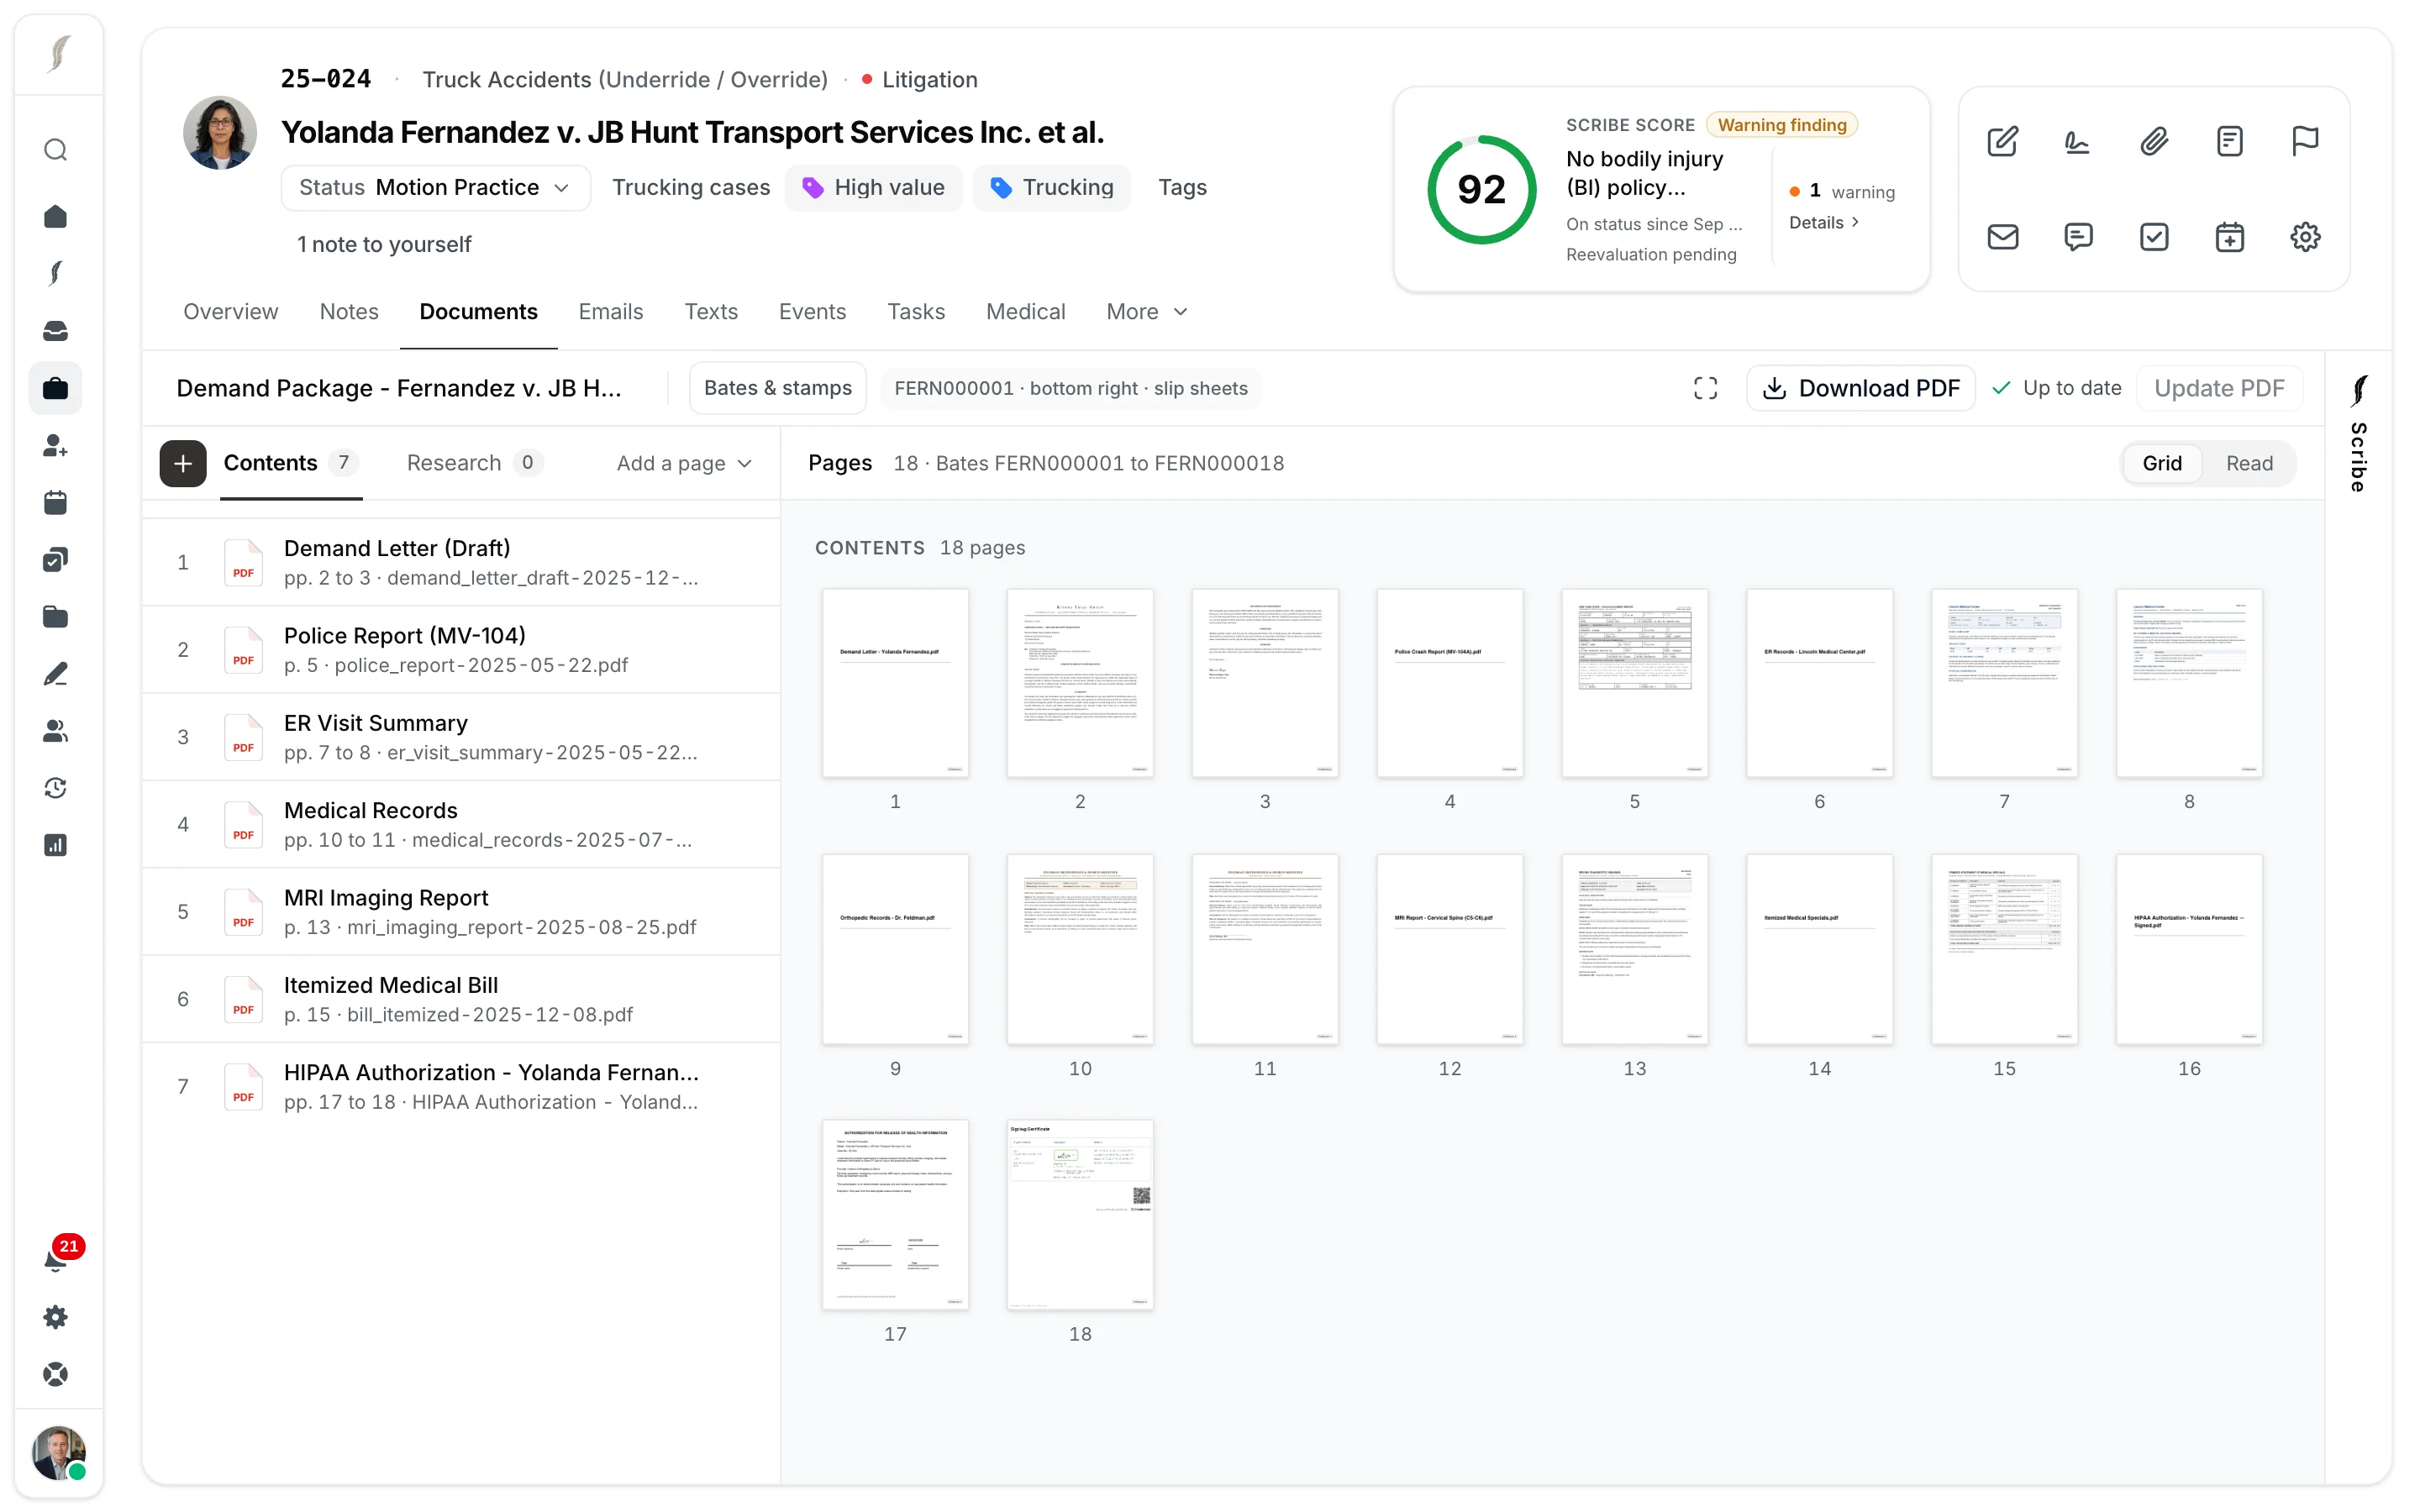Switch to Grid view
The image size is (2420, 1512).
(x=2161, y=463)
